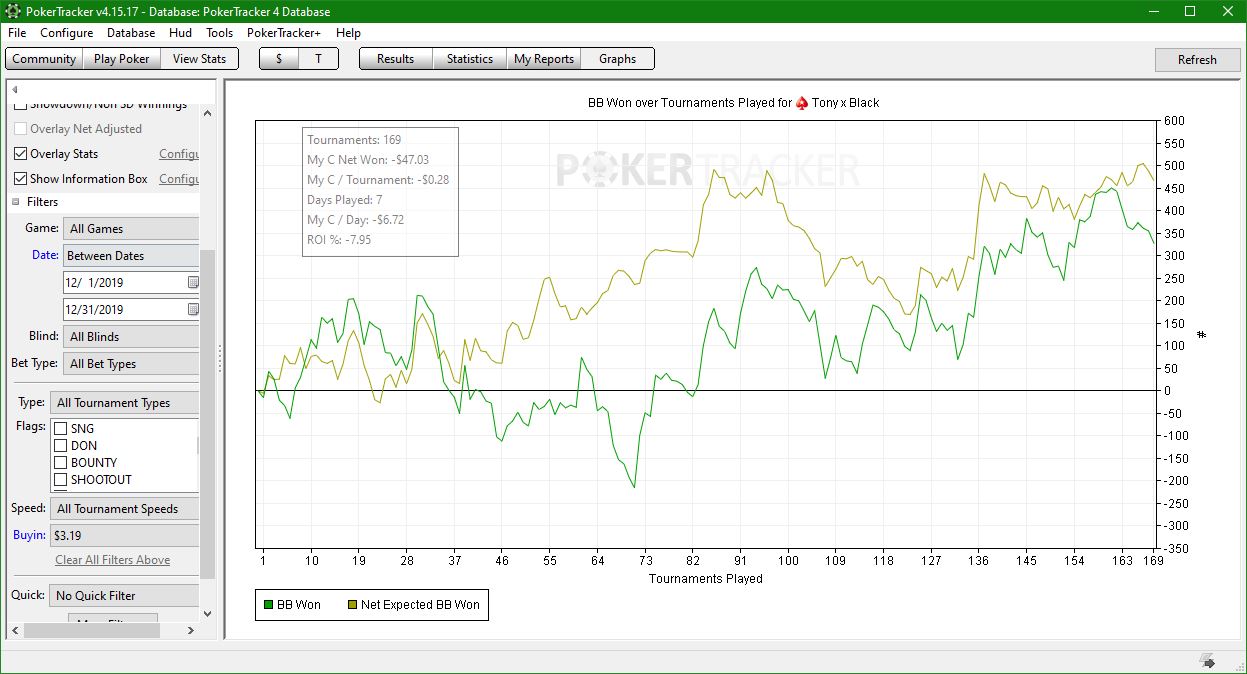Tick the SHOOTOUT flag checkbox
1247x674 pixels.
60,480
